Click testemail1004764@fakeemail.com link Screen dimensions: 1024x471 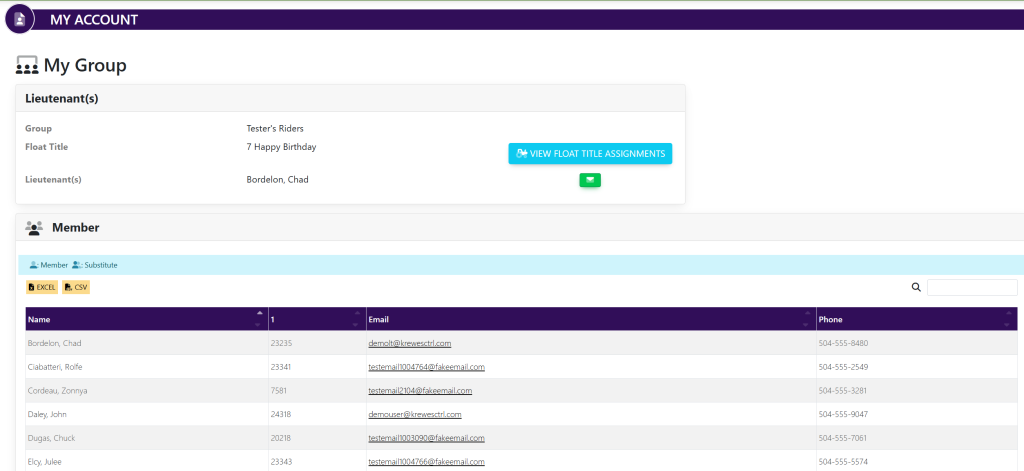point(426,367)
